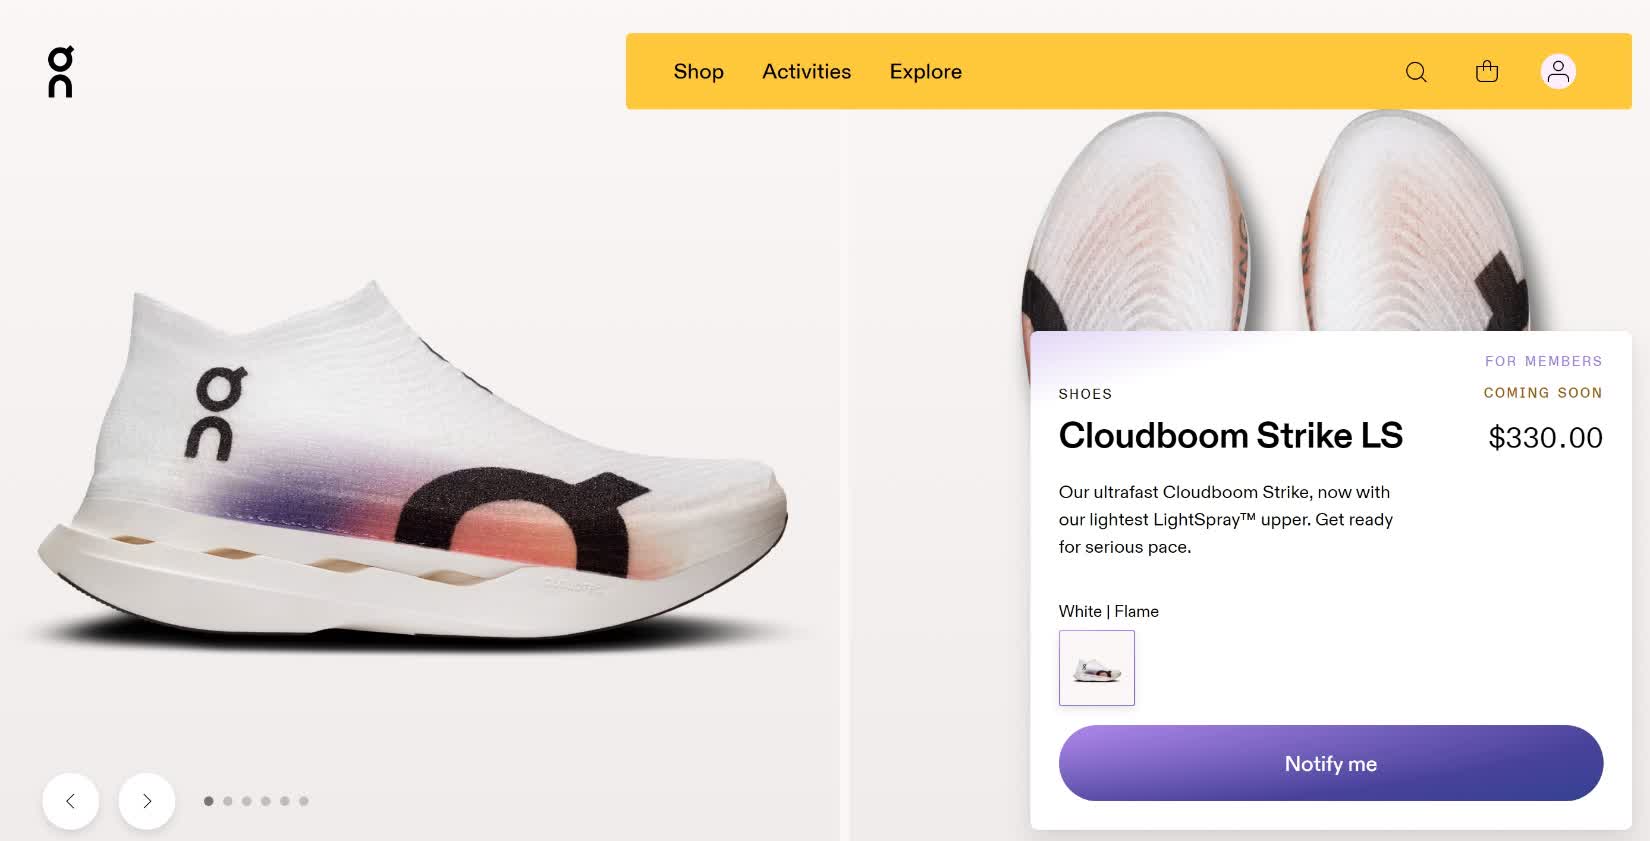Click the Cloudboom Strike LS title
Screen dimensions: 1650x841
(x=1230, y=436)
